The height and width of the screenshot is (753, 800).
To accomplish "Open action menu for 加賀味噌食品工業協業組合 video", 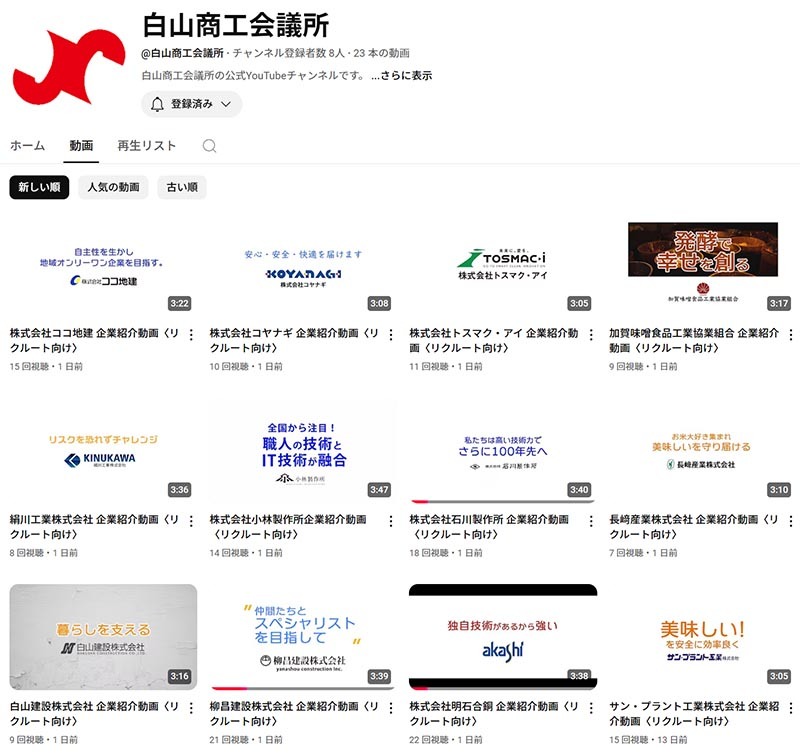I will [791, 335].
